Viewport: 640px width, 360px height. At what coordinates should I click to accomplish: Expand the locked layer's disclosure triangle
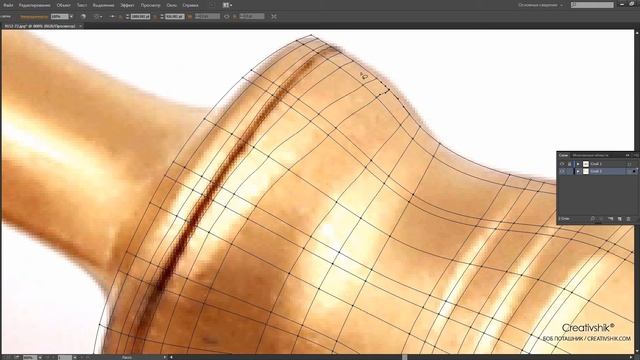578,164
